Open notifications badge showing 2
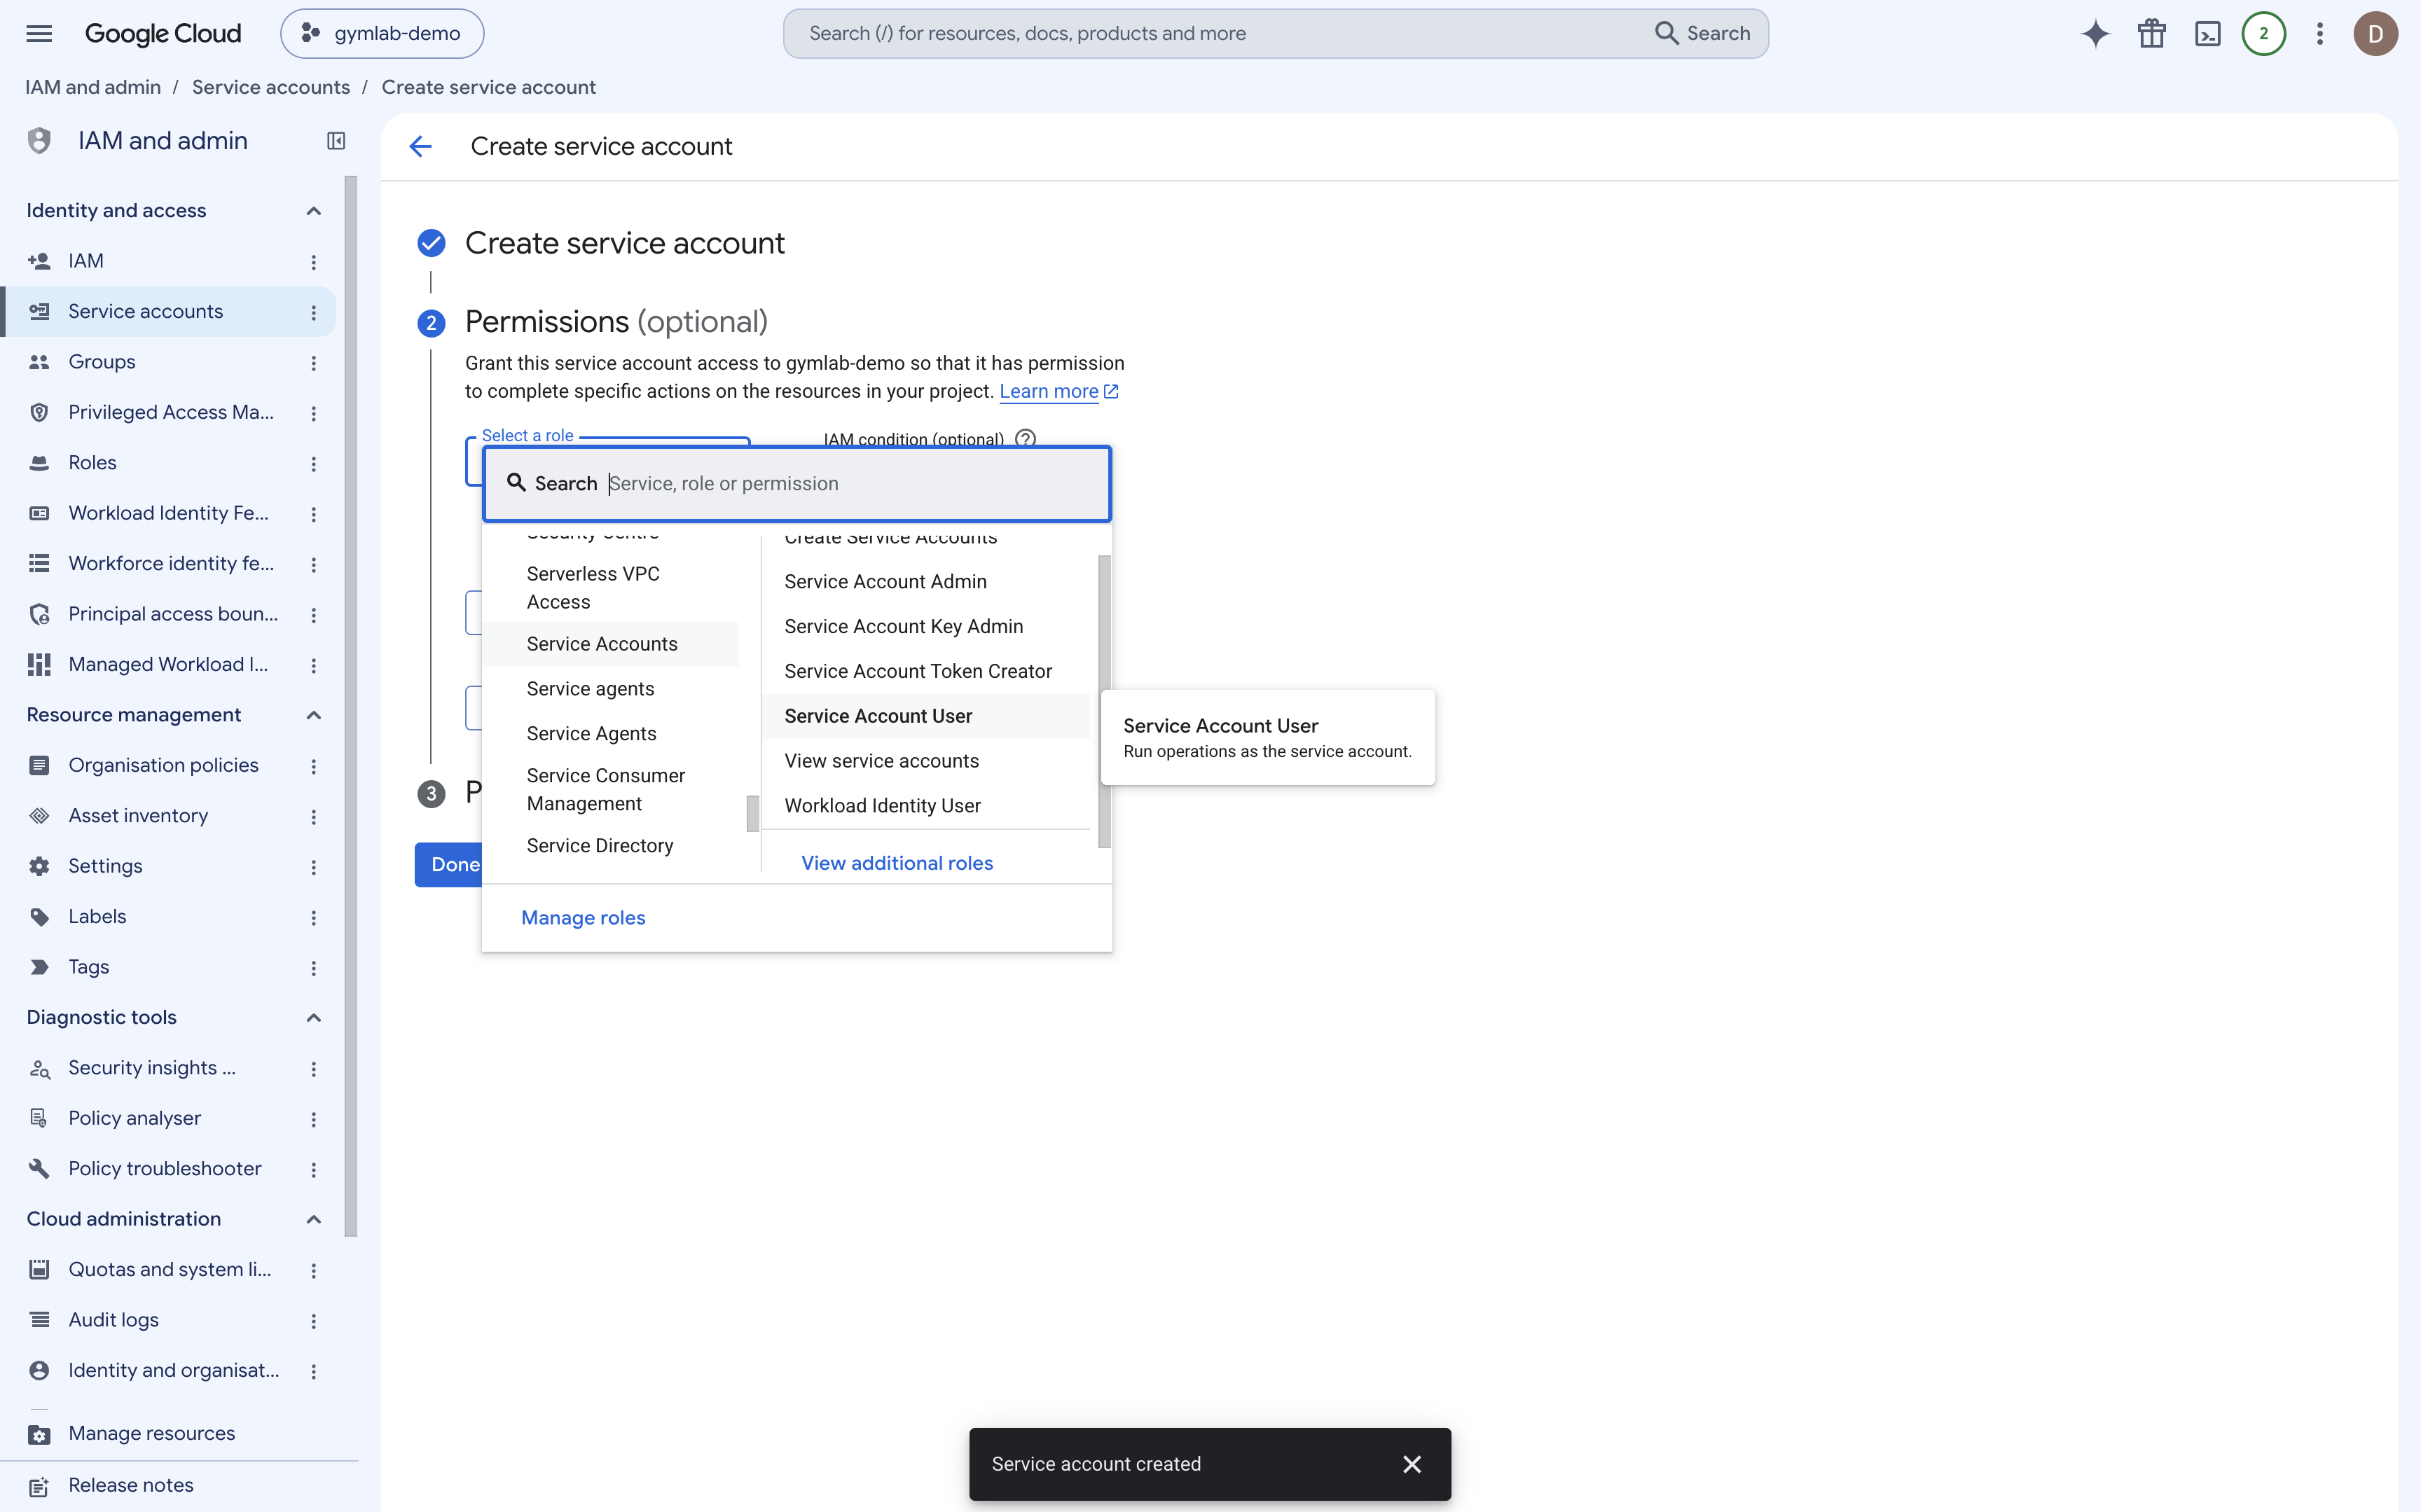The width and height of the screenshot is (2421, 1512). pos(2263,33)
